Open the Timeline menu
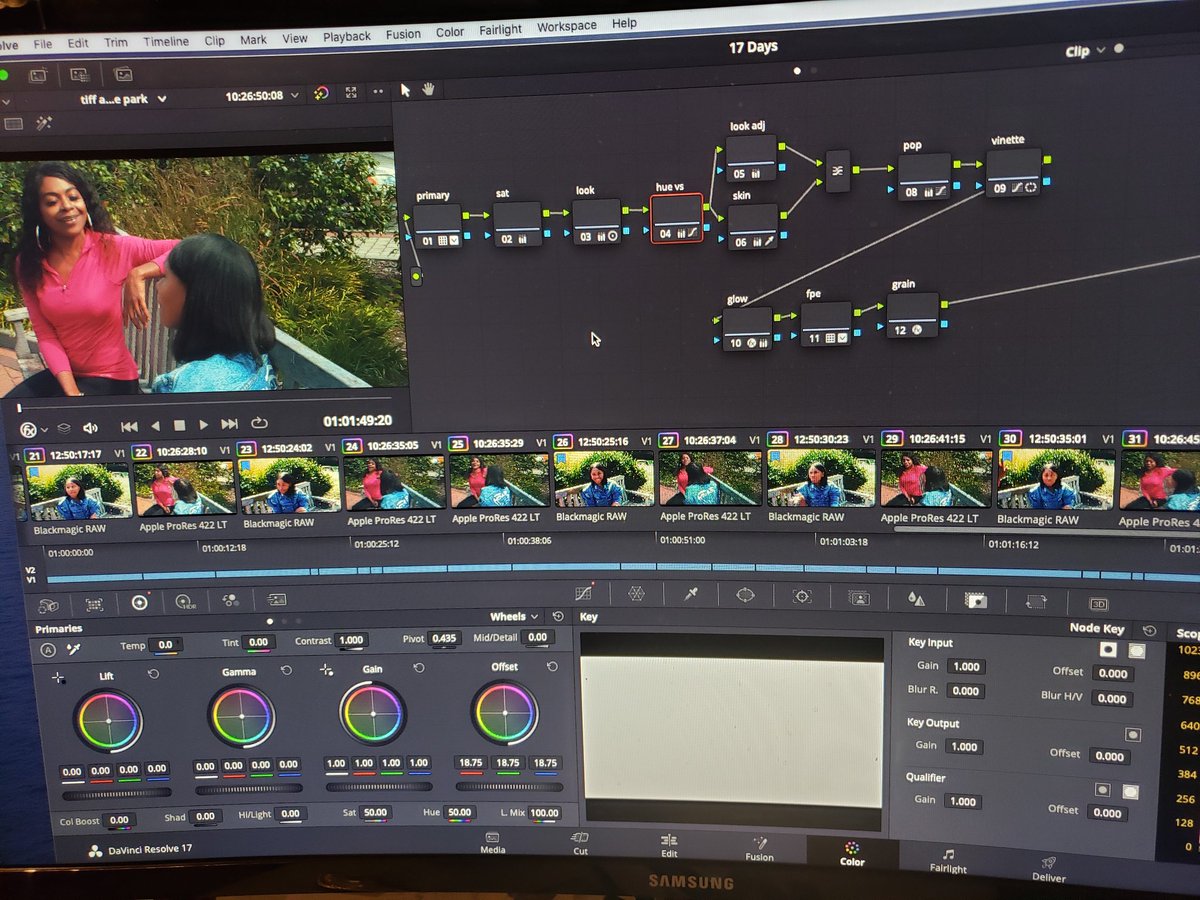The width and height of the screenshot is (1200, 900). pyautogui.click(x=165, y=41)
